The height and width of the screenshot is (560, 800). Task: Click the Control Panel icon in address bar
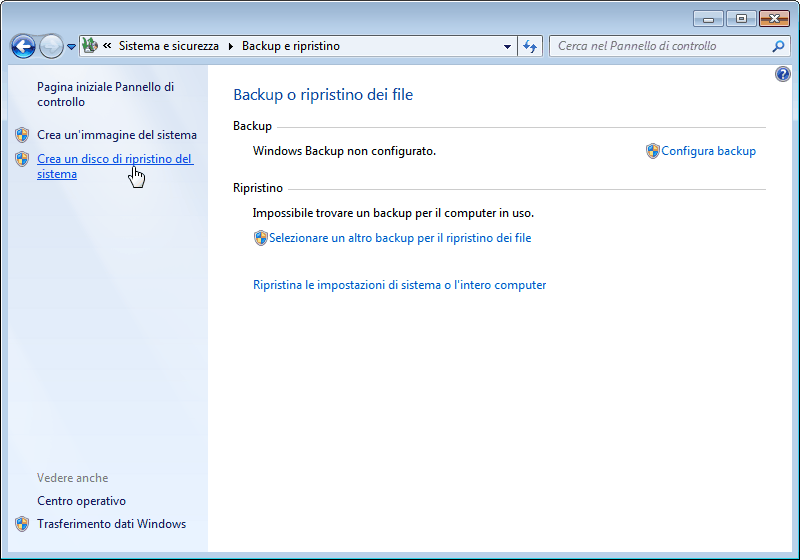tap(90, 45)
